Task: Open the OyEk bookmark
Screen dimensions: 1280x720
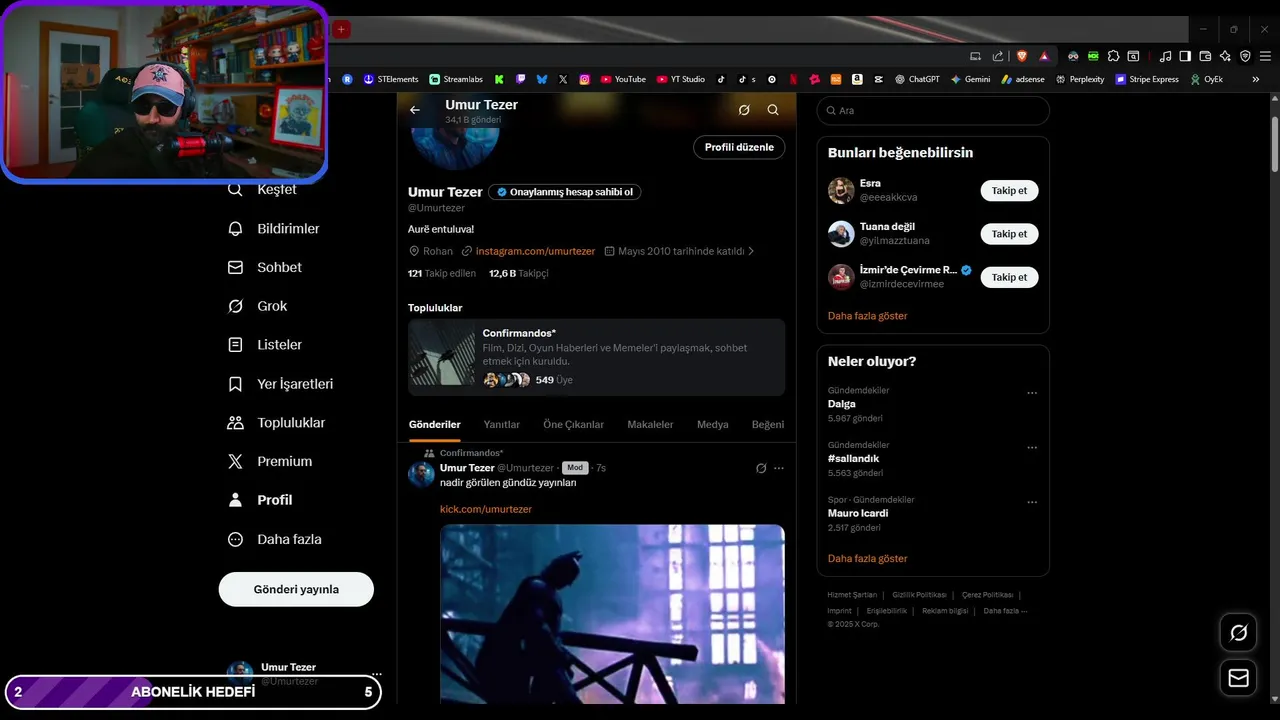Action: 1206,79
